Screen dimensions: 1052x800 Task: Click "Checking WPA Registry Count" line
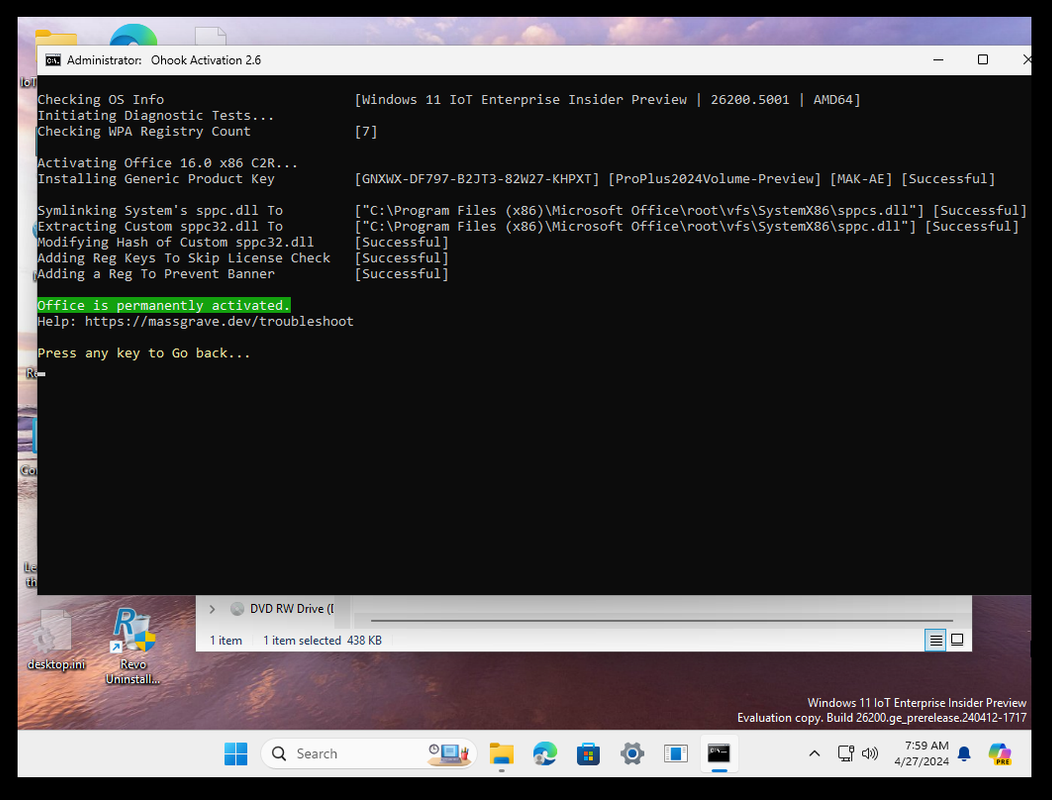144,132
